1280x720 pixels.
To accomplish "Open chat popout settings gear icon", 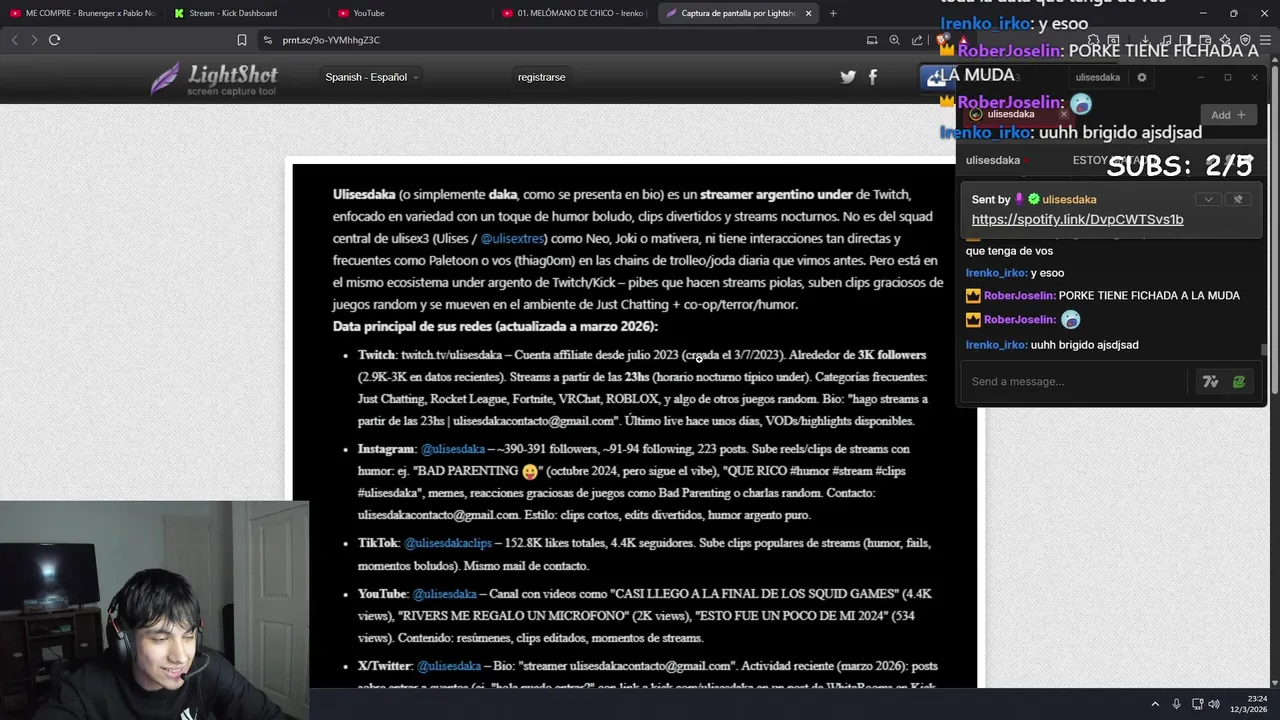I will click(1142, 77).
